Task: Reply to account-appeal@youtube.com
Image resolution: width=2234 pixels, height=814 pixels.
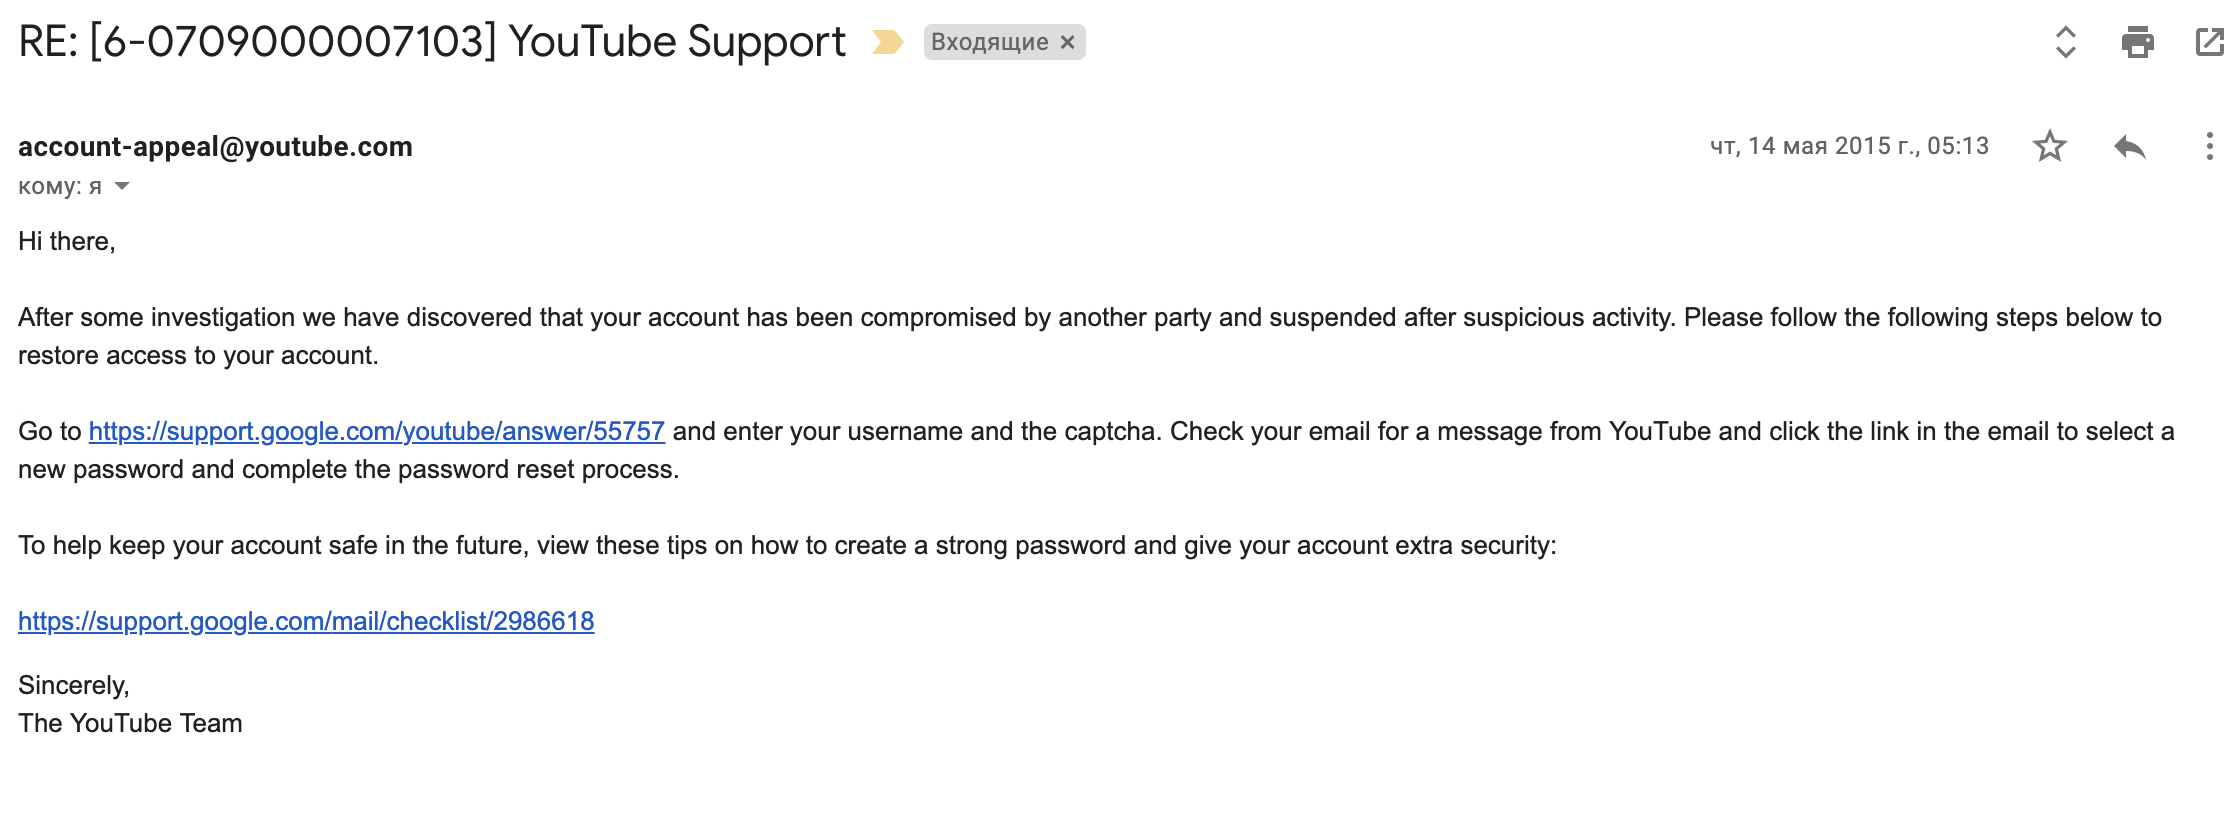Action: [2130, 147]
